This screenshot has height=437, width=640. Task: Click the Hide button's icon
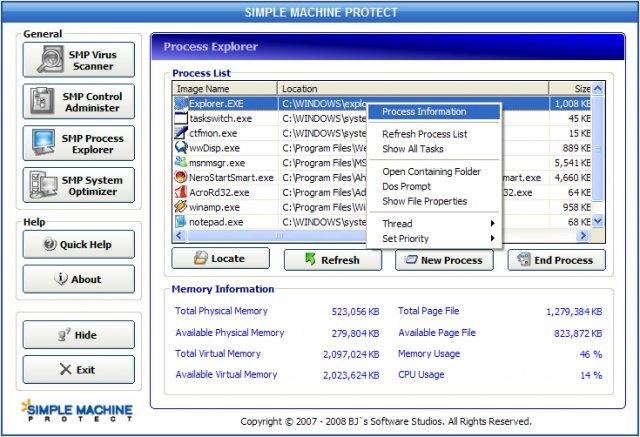pyautogui.click(x=64, y=334)
